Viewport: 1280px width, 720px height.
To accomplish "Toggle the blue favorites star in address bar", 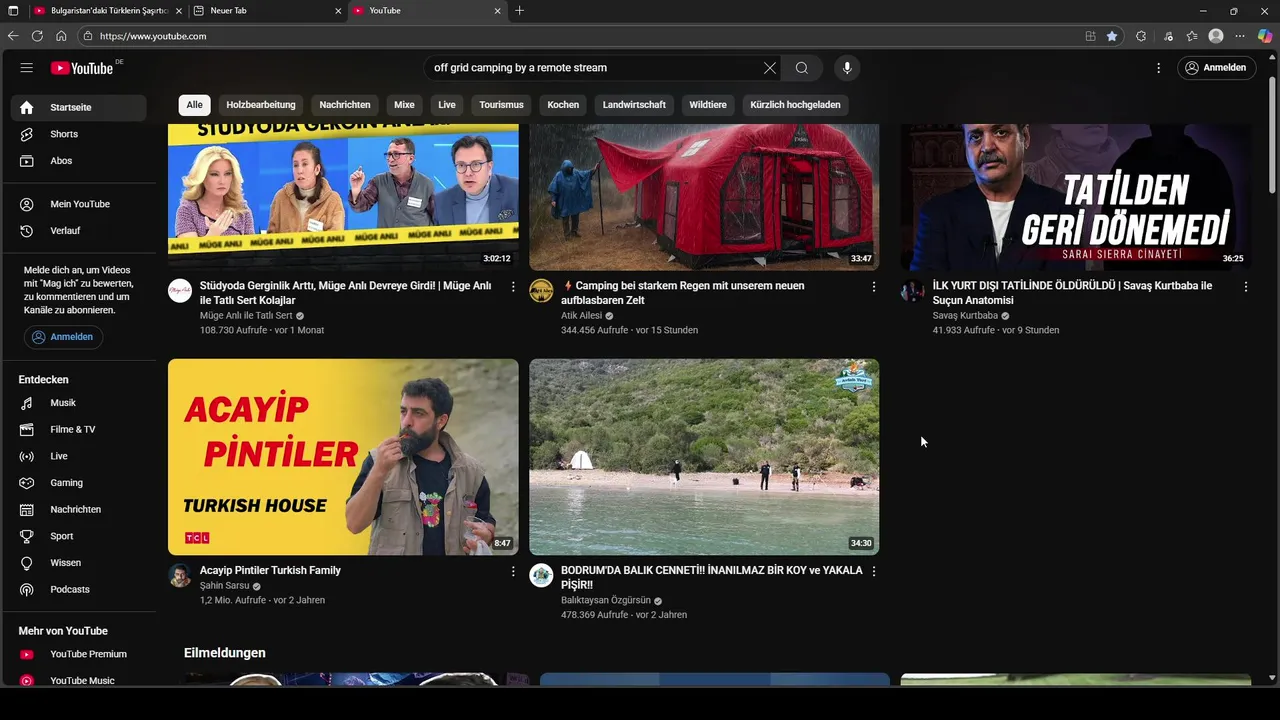I will click(x=1112, y=36).
